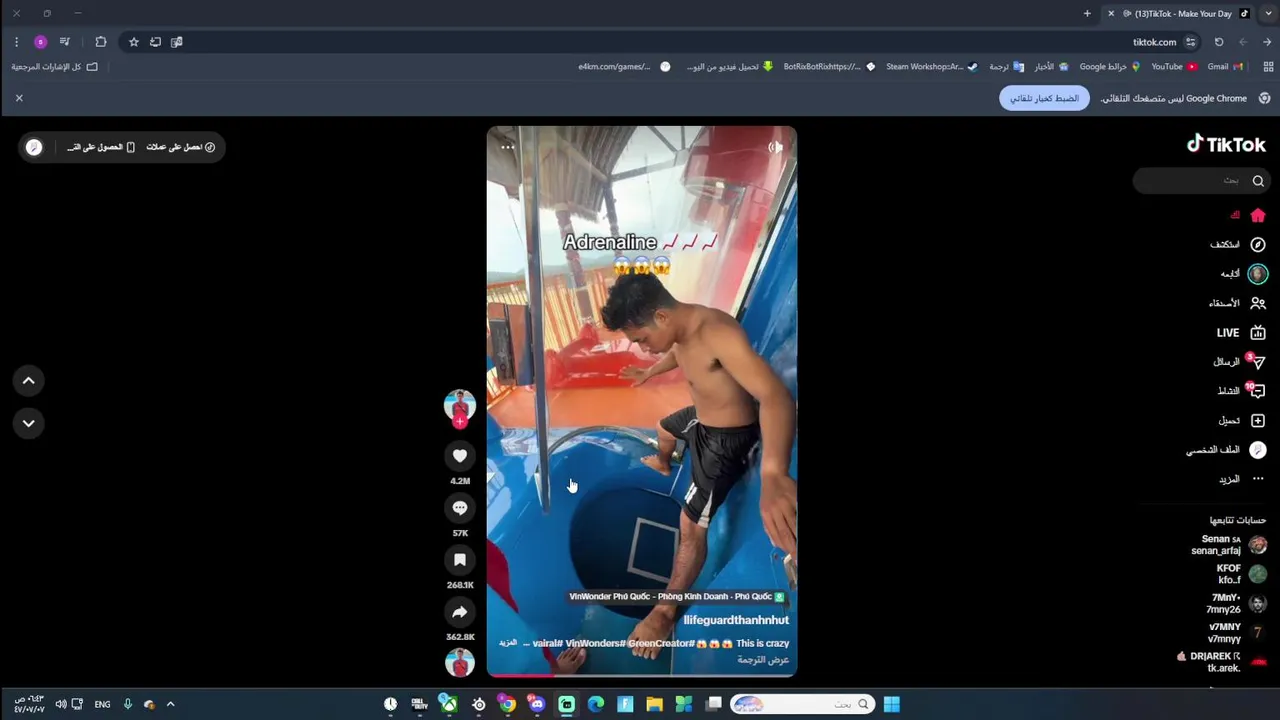
Task: Expand the More (المزيد) sidebar menu
Action: click(x=1242, y=479)
